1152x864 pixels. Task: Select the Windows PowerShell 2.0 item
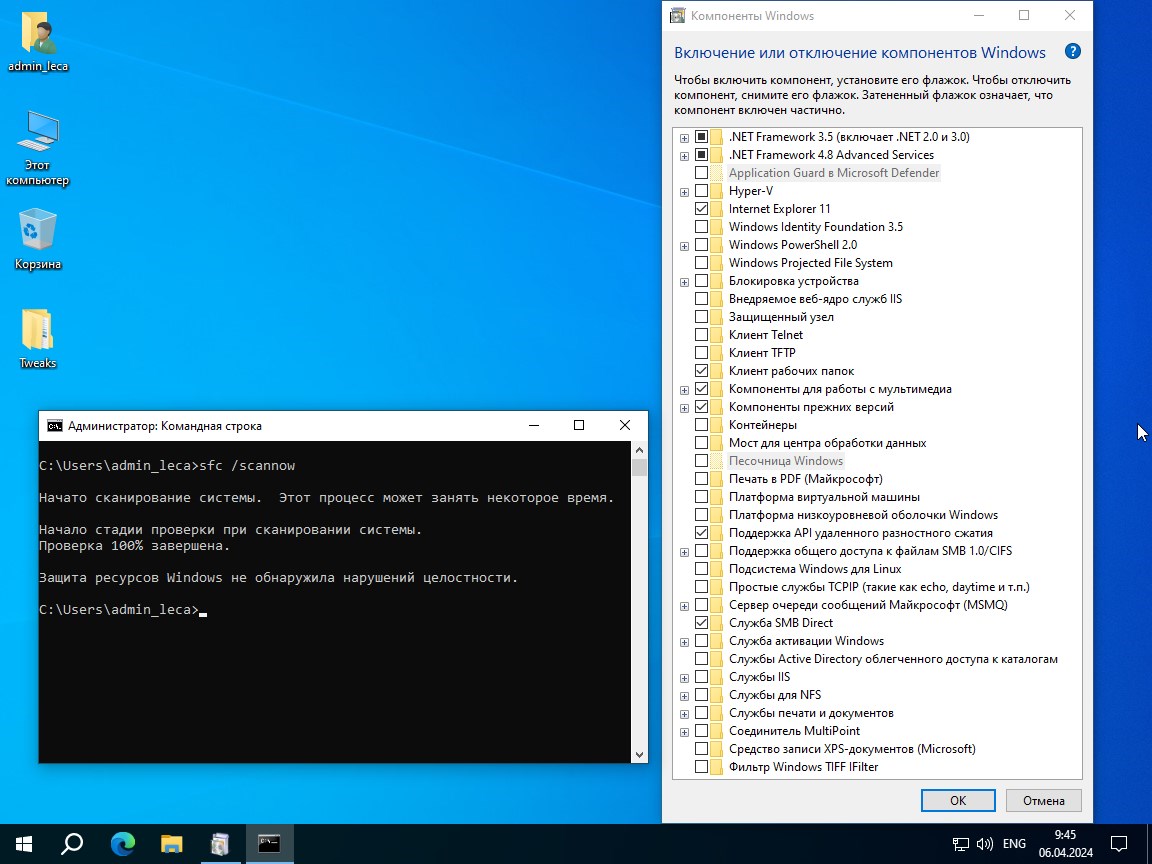(792, 245)
